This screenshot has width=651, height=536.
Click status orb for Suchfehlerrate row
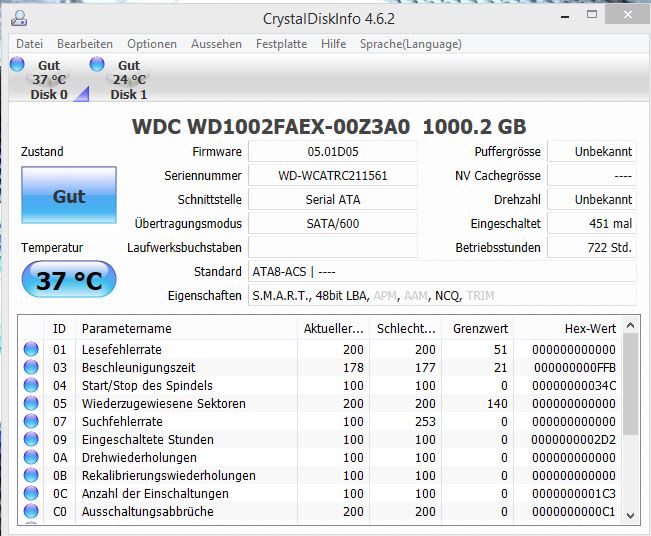tap(31, 421)
